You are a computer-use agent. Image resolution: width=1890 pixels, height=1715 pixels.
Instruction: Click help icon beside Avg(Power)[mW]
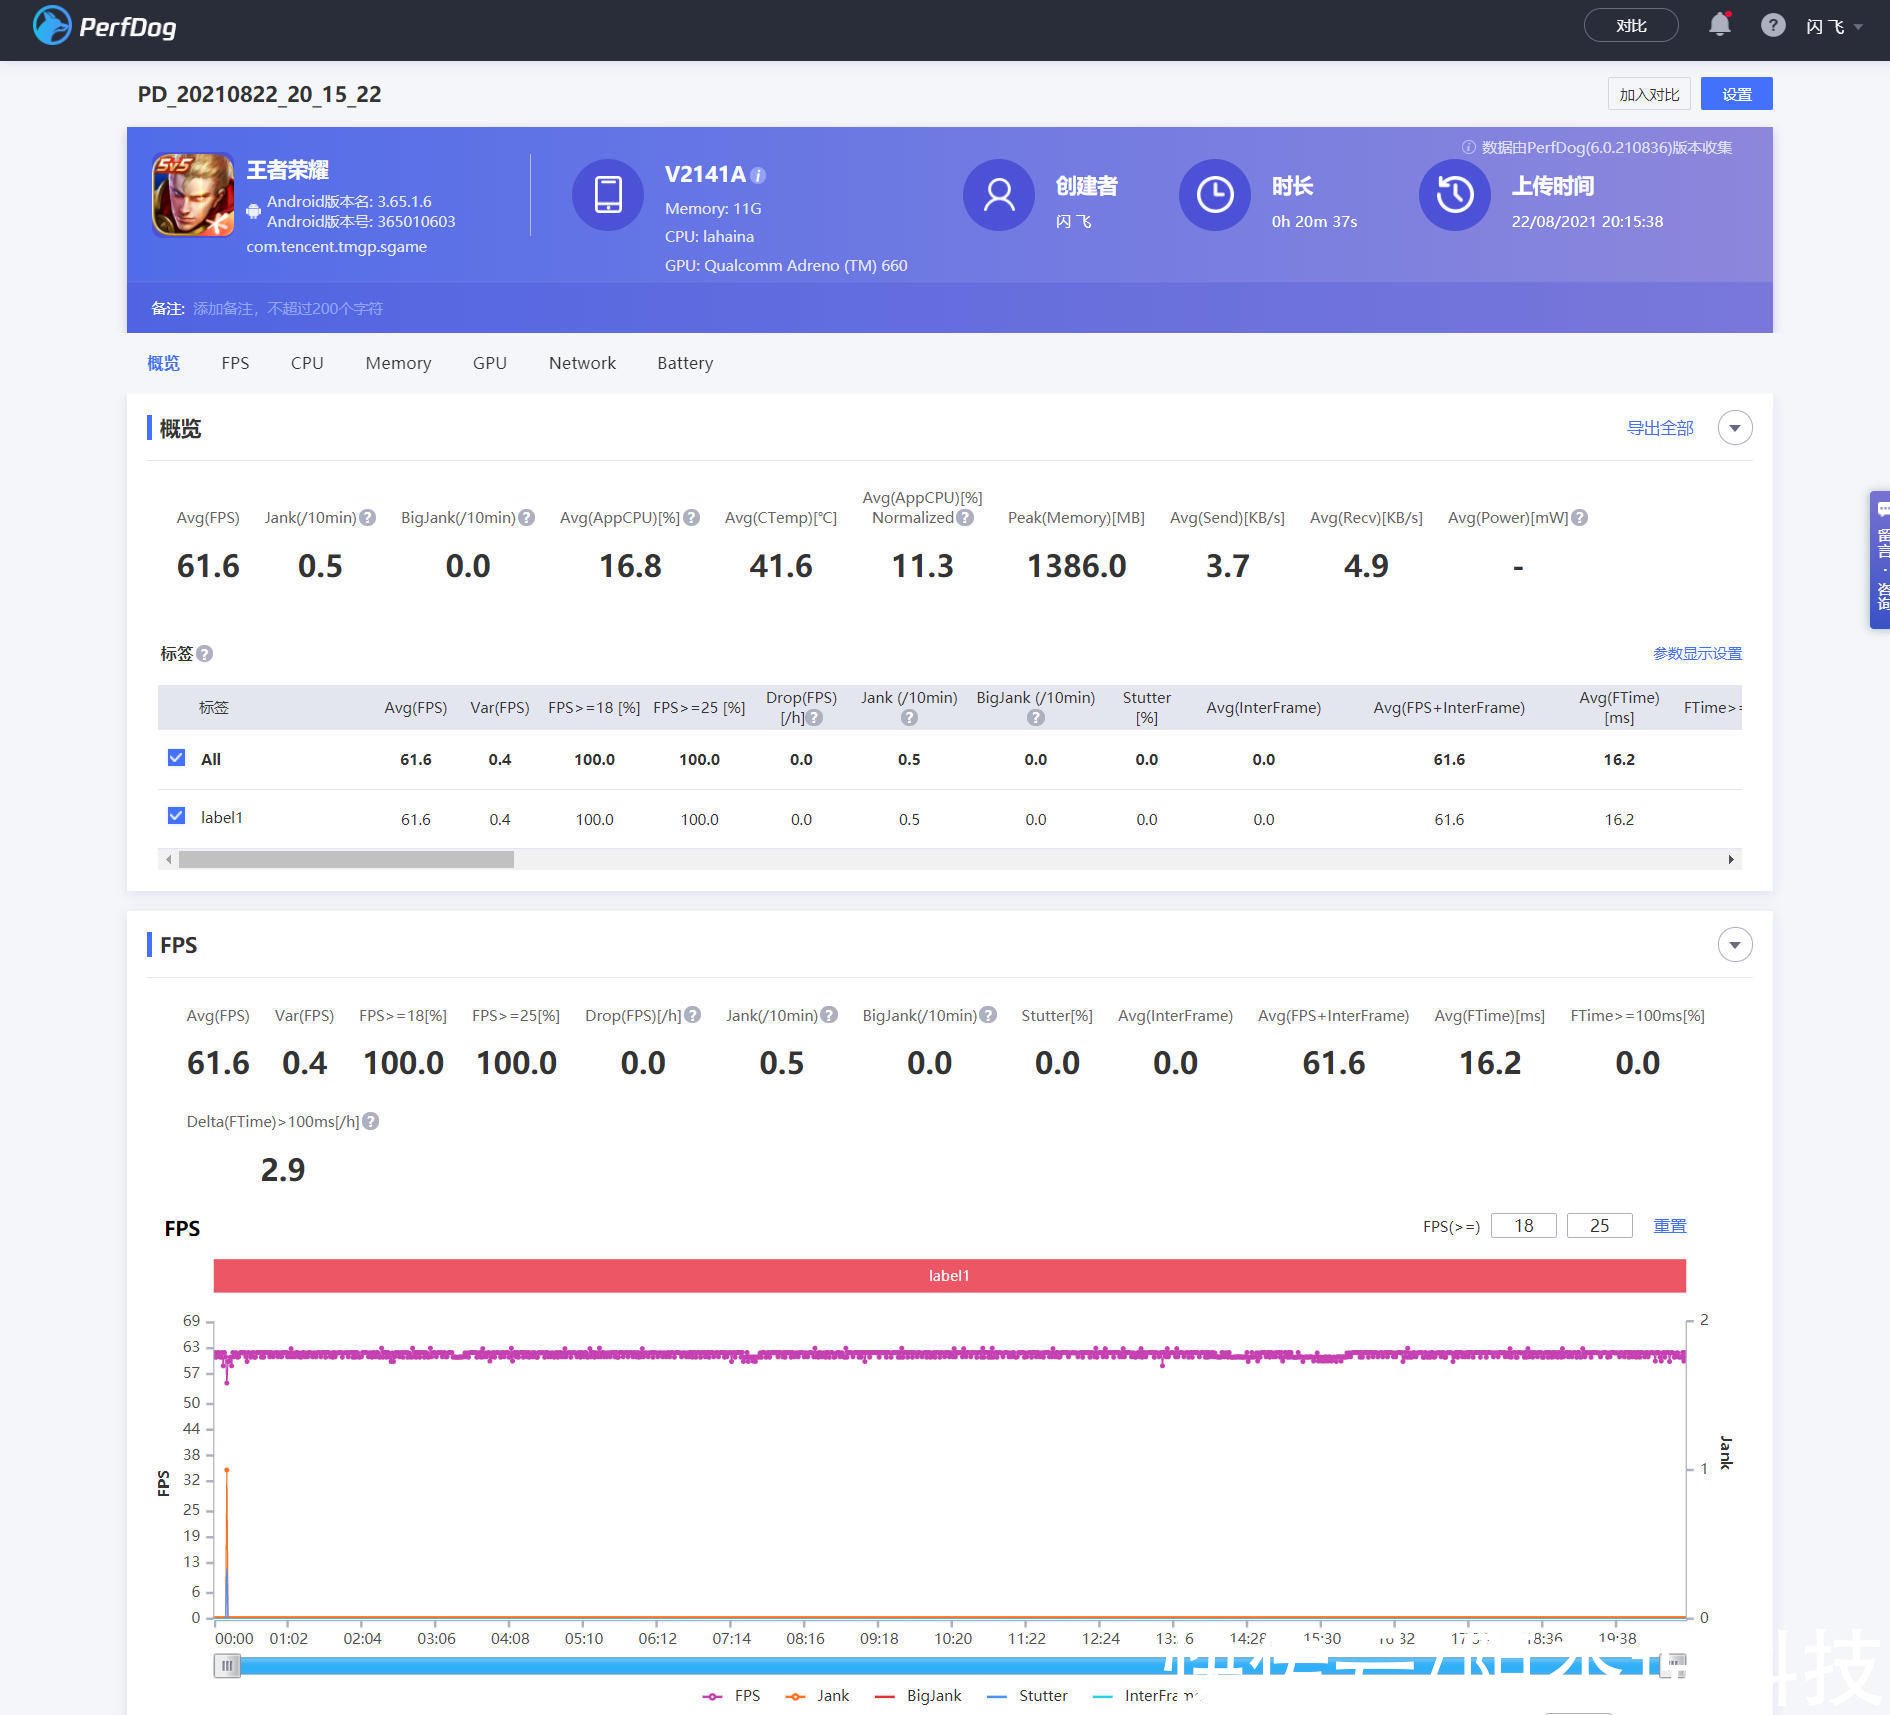[1580, 518]
